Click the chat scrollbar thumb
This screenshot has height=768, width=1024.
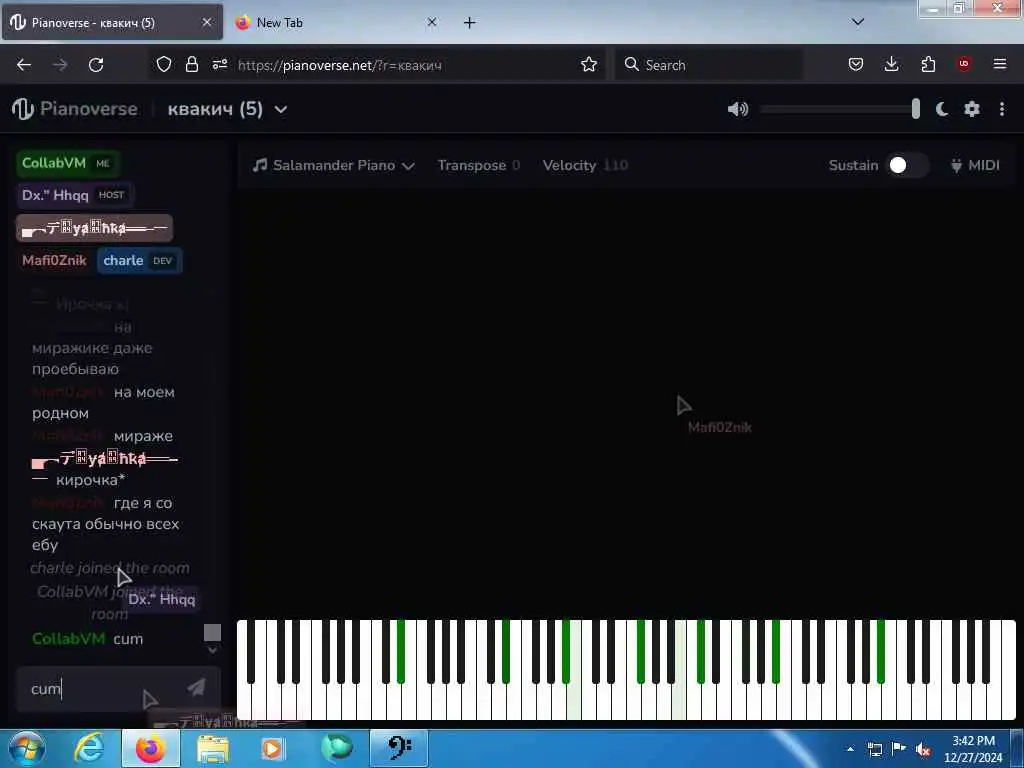(212, 632)
